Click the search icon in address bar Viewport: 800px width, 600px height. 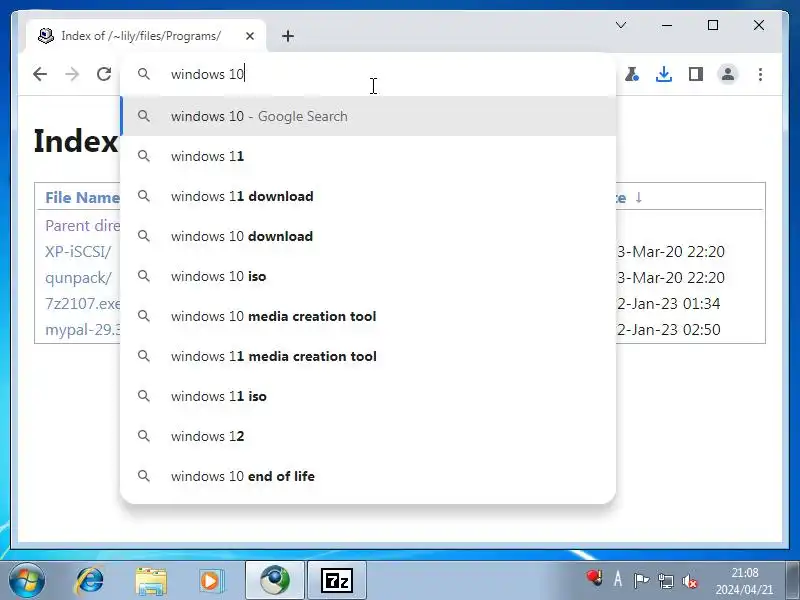click(x=144, y=74)
